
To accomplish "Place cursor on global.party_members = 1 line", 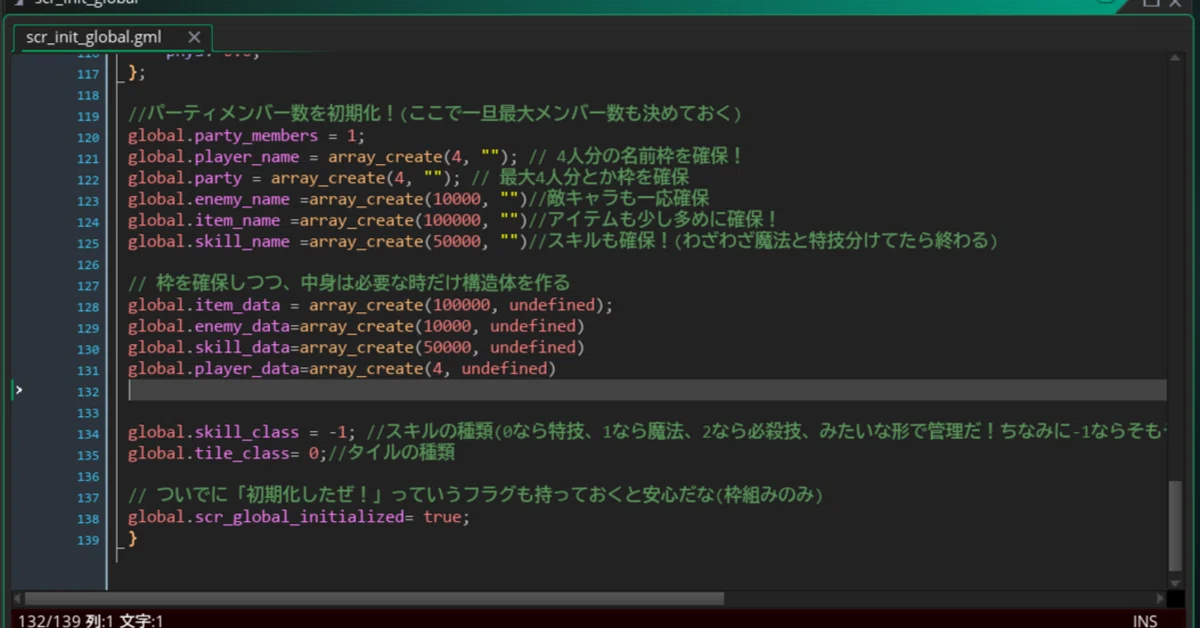I will [246, 136].
